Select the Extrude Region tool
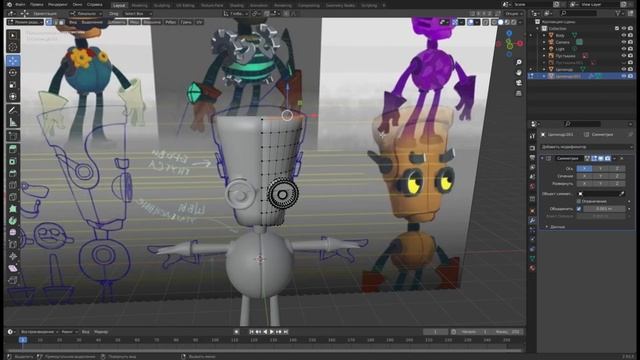Viewport: 640px width, 360px height. pos(13,149)
